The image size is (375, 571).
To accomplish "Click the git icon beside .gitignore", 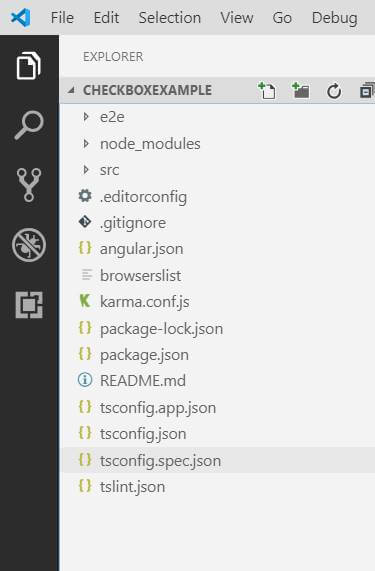I will (x=85, y=222).
